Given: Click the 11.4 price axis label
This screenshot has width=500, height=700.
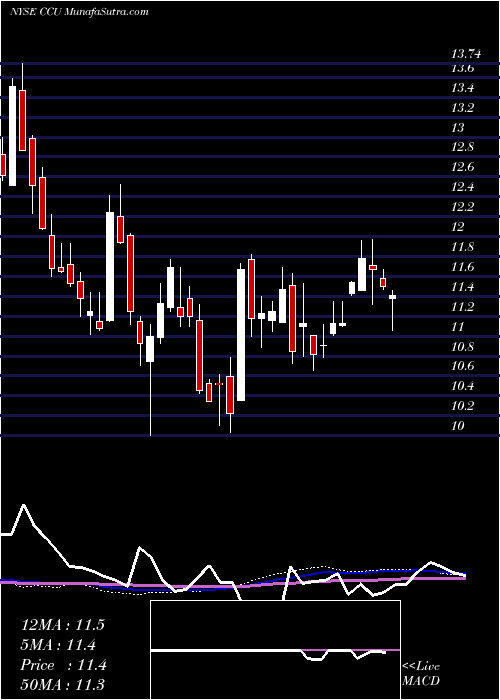Looking at the screenshot, I should tap(462, 287).
